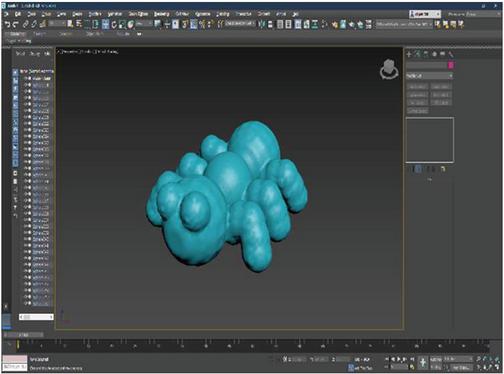The image size is (504, 374).
Task: Switch to Hierarchy tab in command panel
Action: tap(426, 54)
